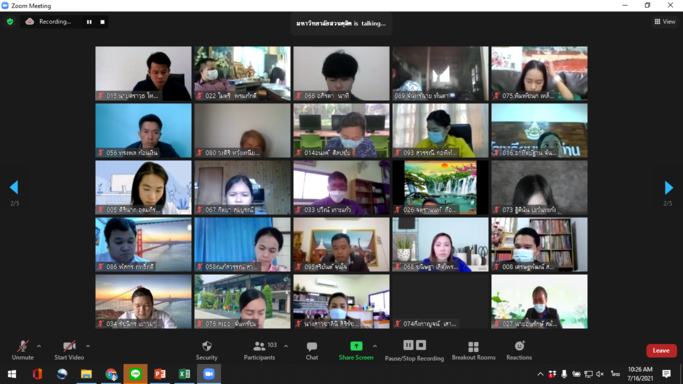
Task: Open the Zoom app on the taskbar
Action: point(209,374)
